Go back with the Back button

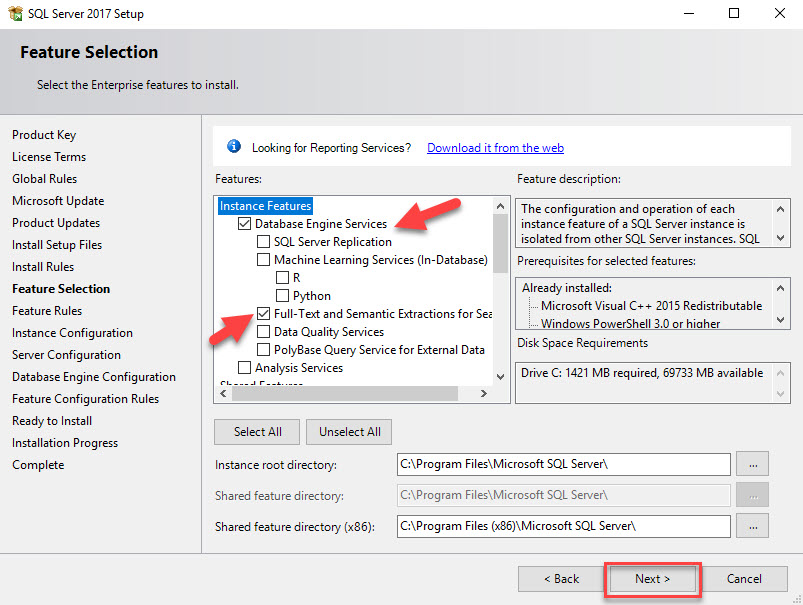(x=561, y=579)
